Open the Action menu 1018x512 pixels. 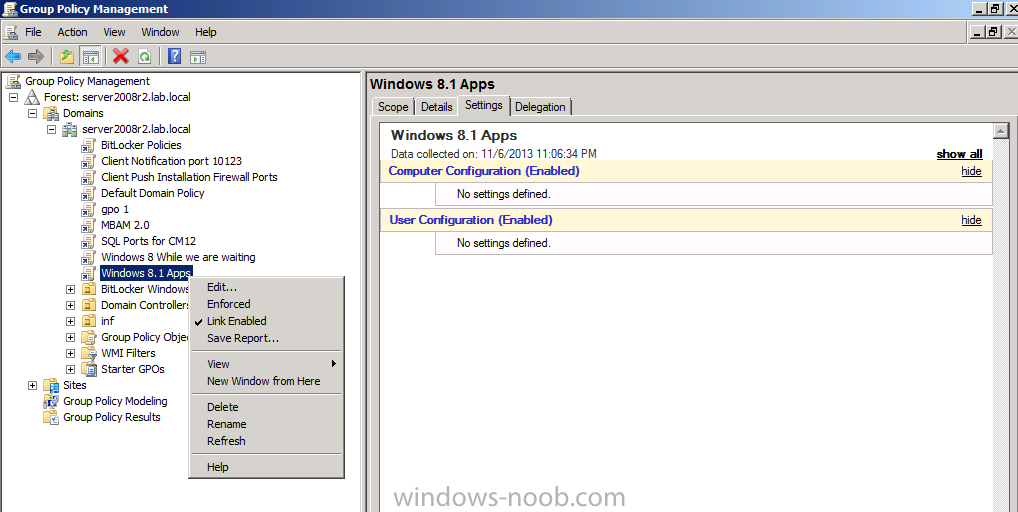72,32
